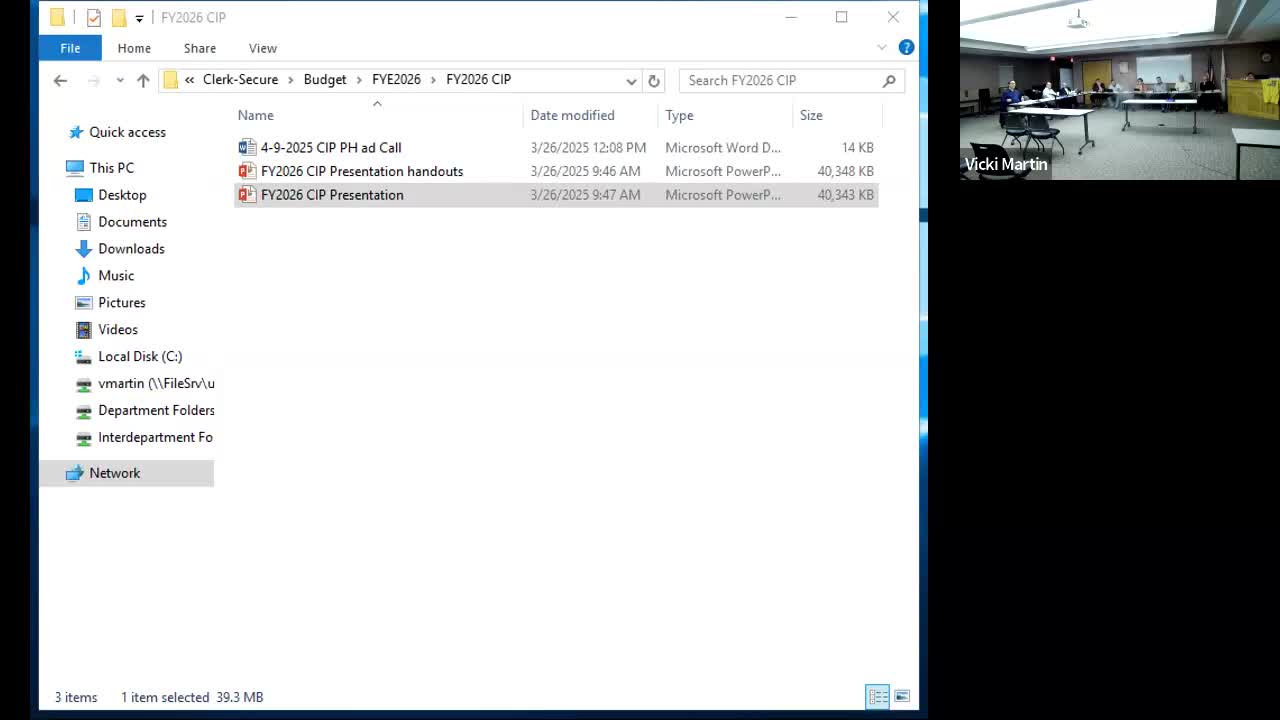Click the Back navigation arrow
This screenshot has width=1280, height=720.
click(60, 80)
